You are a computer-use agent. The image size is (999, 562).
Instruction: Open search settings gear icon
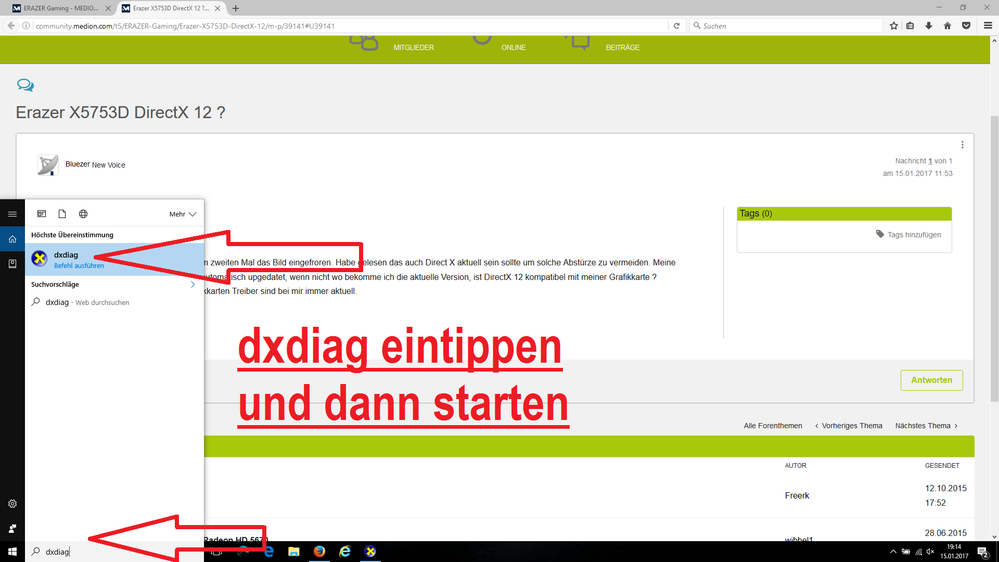point(12,503)
